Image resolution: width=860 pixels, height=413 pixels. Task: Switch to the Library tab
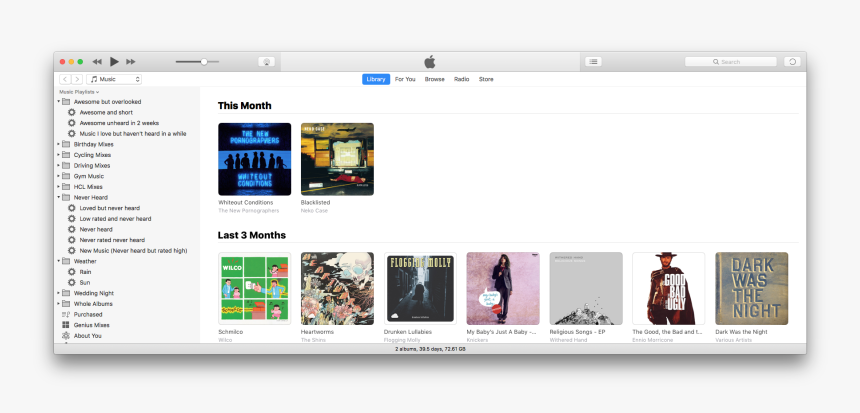(x=376, y=80)
